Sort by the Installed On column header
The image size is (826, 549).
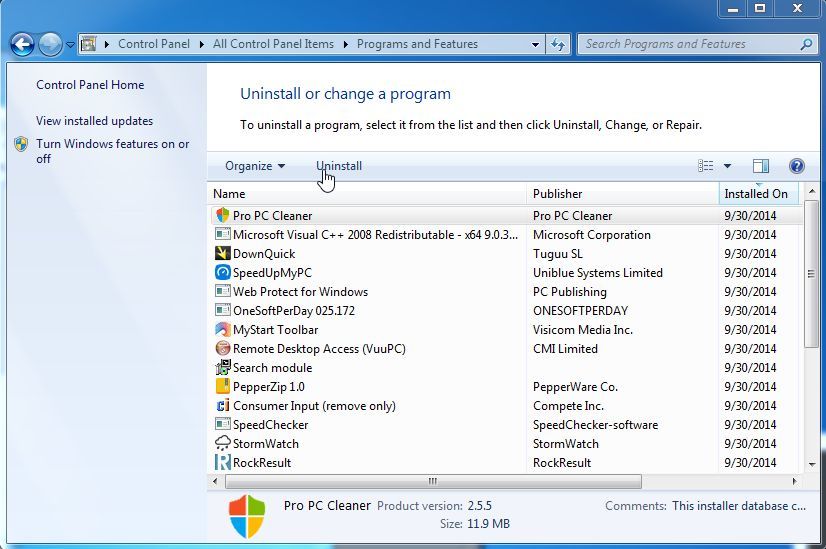coord(759,193)
